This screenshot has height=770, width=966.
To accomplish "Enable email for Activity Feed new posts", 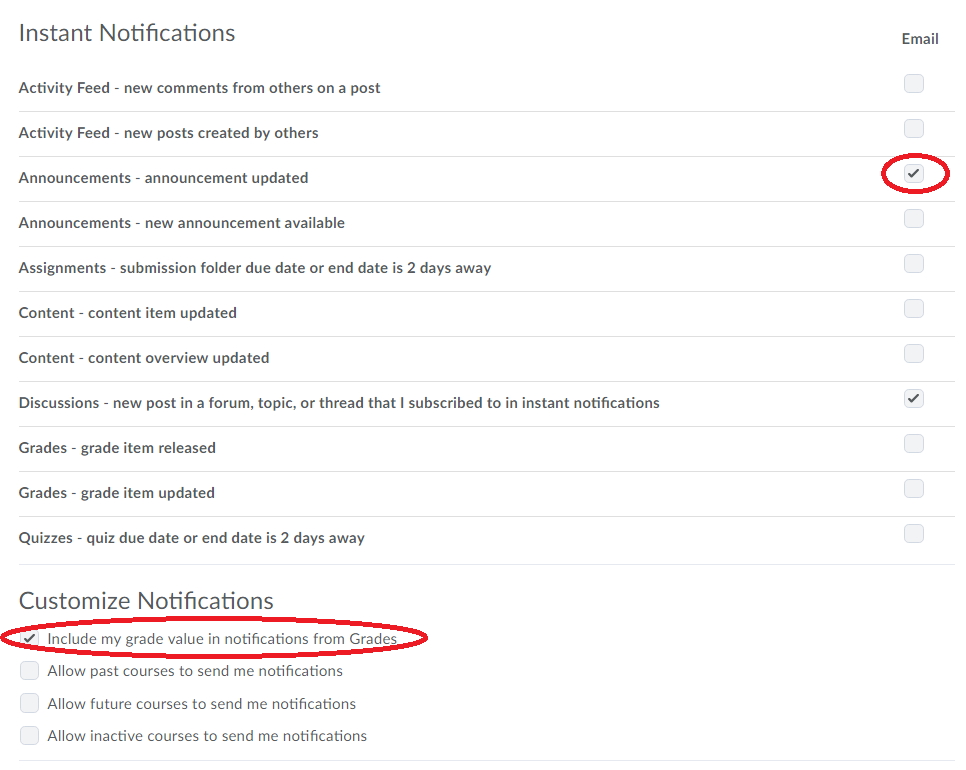I will [x=914, y=129].
